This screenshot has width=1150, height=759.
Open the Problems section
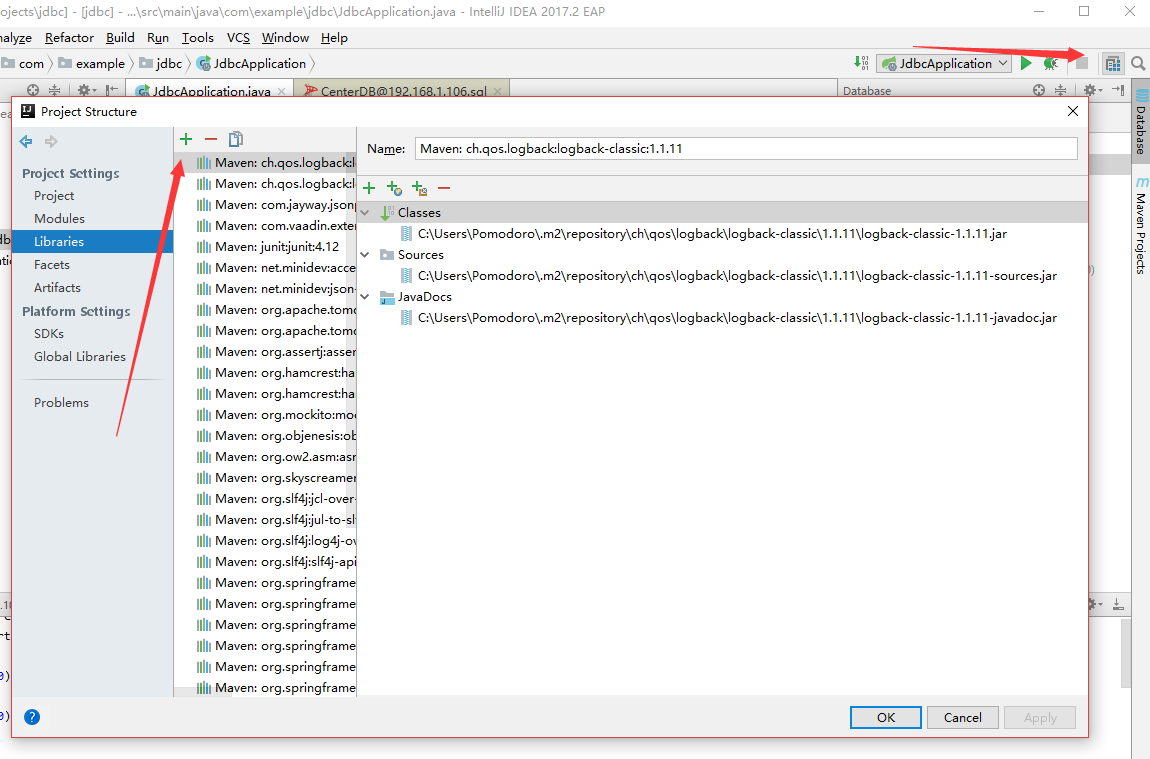point(61,403)
